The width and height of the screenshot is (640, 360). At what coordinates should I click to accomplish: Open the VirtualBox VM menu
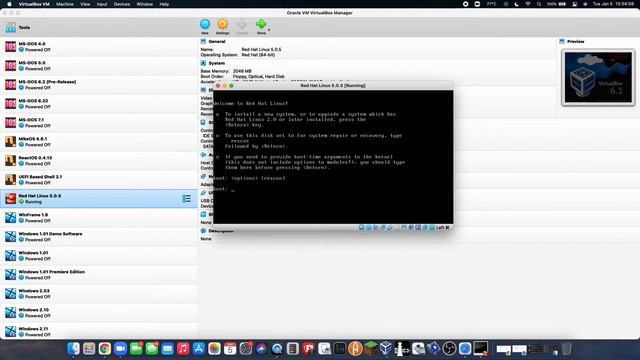tap(34, 4)
